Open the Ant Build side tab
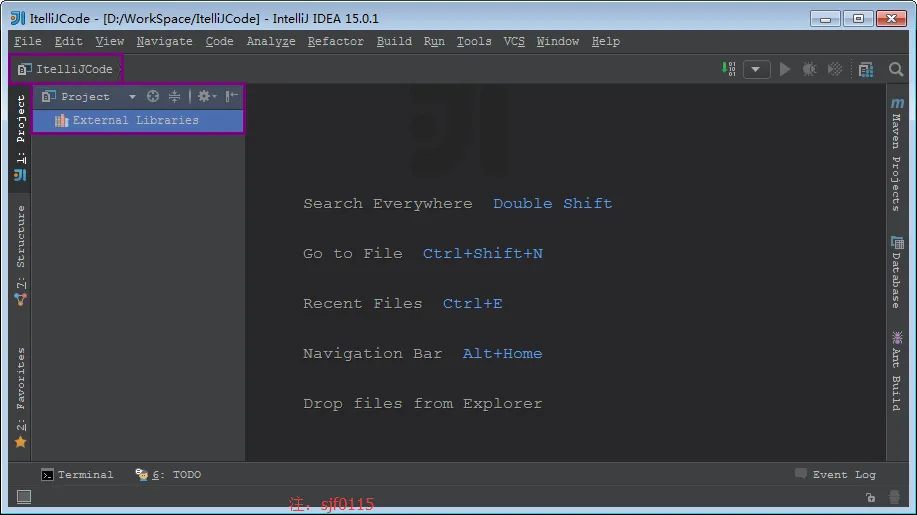This screenshot has height=515, width=917. pos(897,371)
